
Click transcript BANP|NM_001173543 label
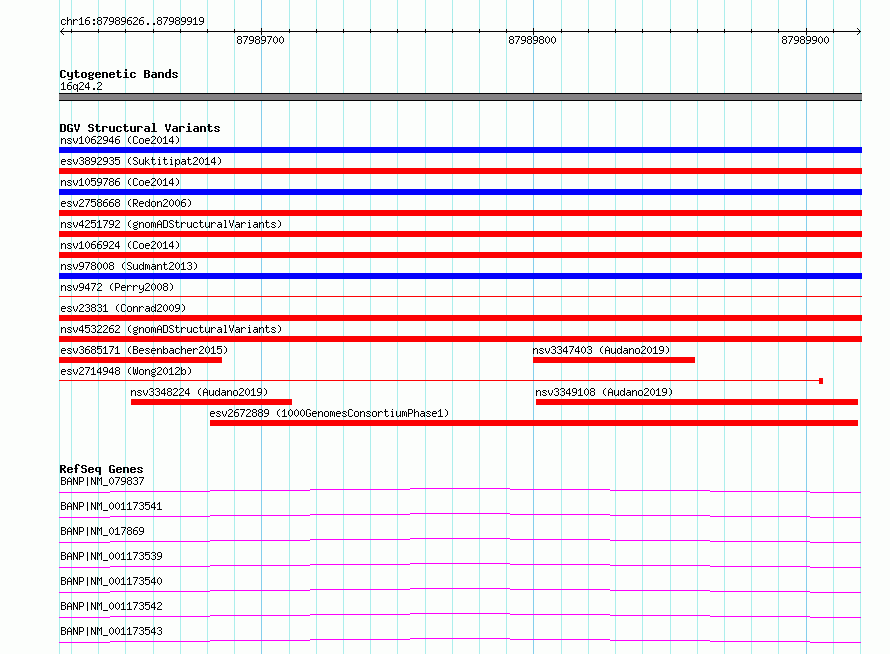(x=111, y=631)
